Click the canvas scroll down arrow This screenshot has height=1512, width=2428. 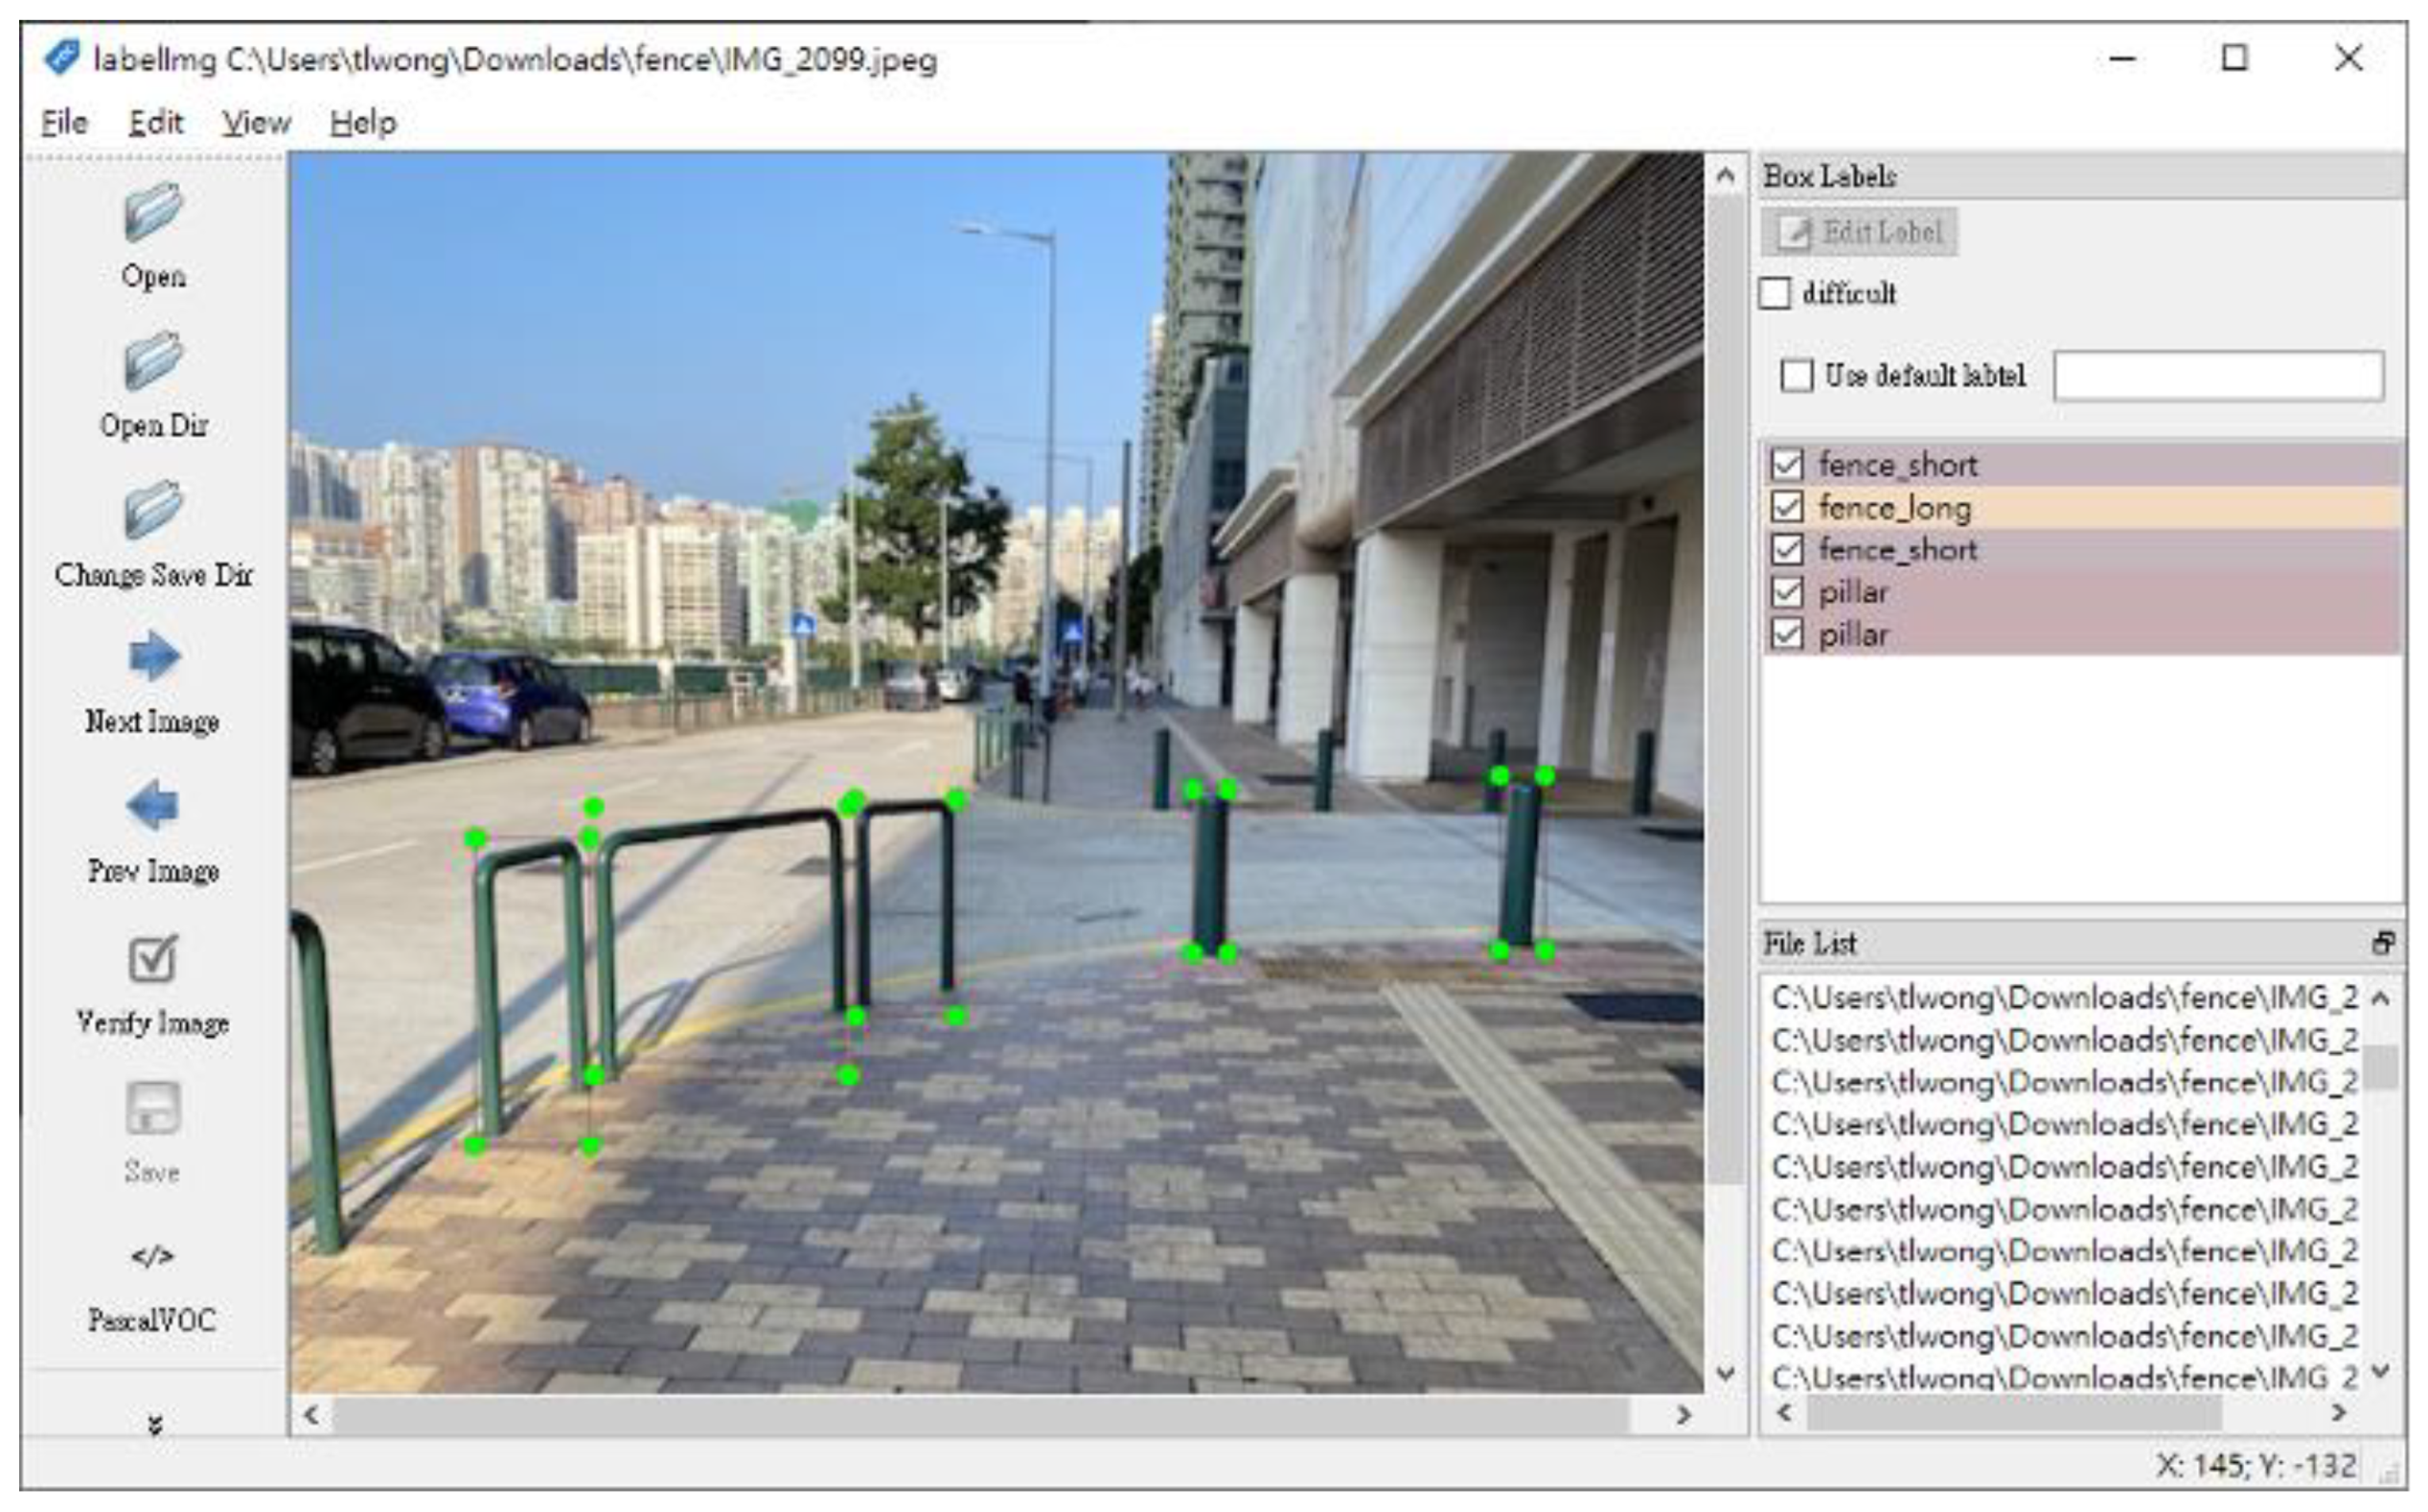[1725, 1373]
